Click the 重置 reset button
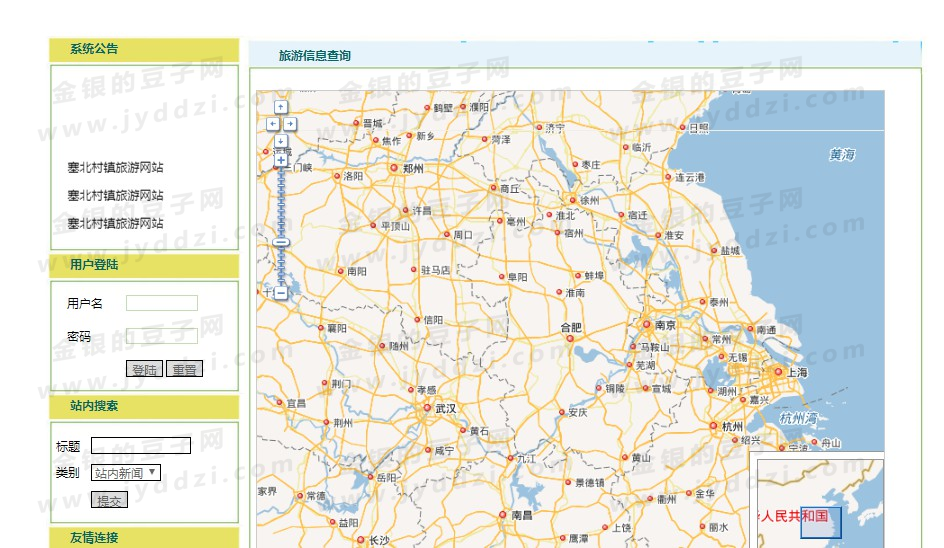This screenshot has height=548, width=944. tap(184, 369)
